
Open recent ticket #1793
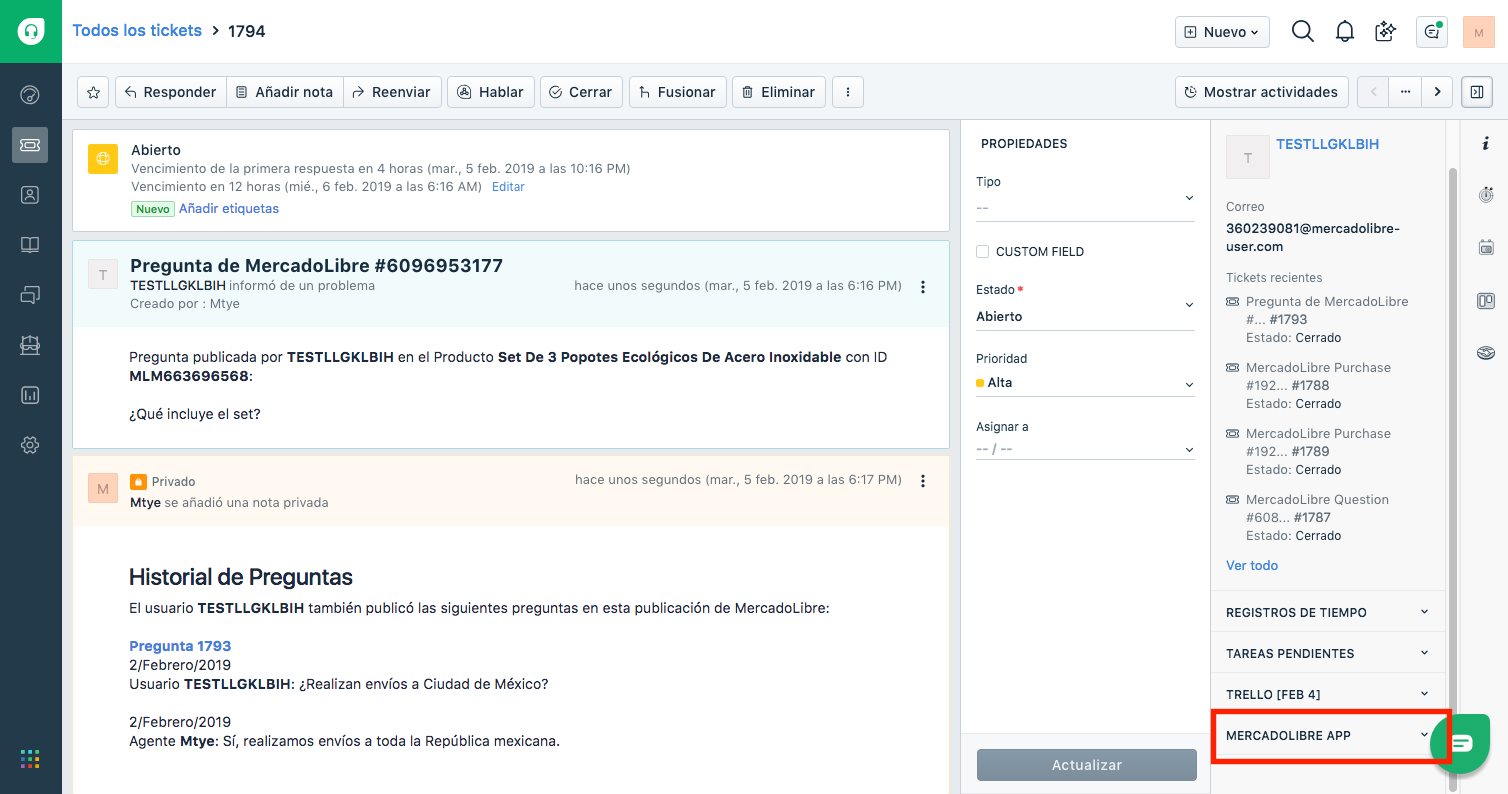click(1327, 310)
